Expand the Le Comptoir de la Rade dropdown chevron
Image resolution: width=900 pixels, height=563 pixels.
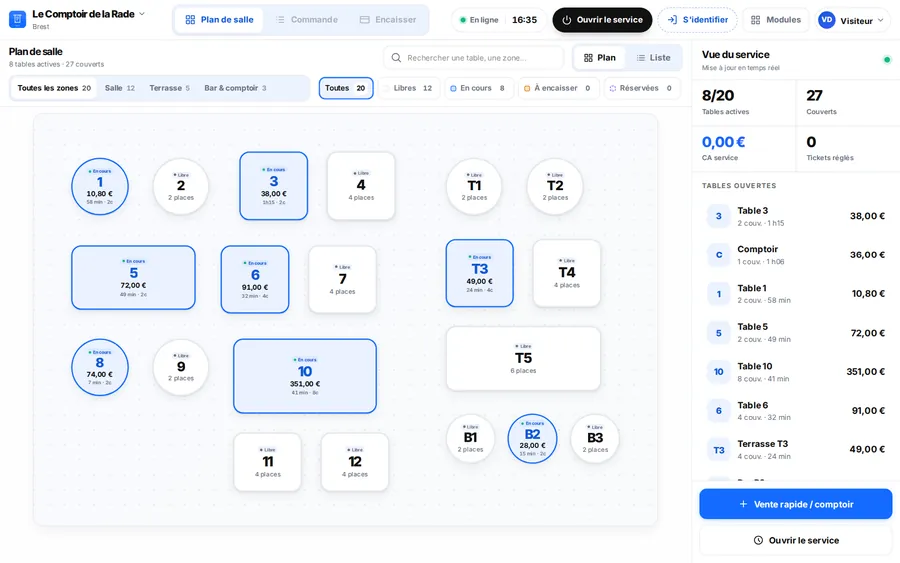[142, 14]
